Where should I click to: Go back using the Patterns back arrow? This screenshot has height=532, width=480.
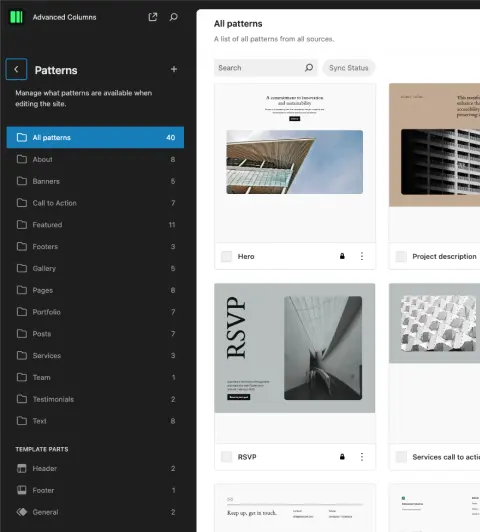point(16,69)
